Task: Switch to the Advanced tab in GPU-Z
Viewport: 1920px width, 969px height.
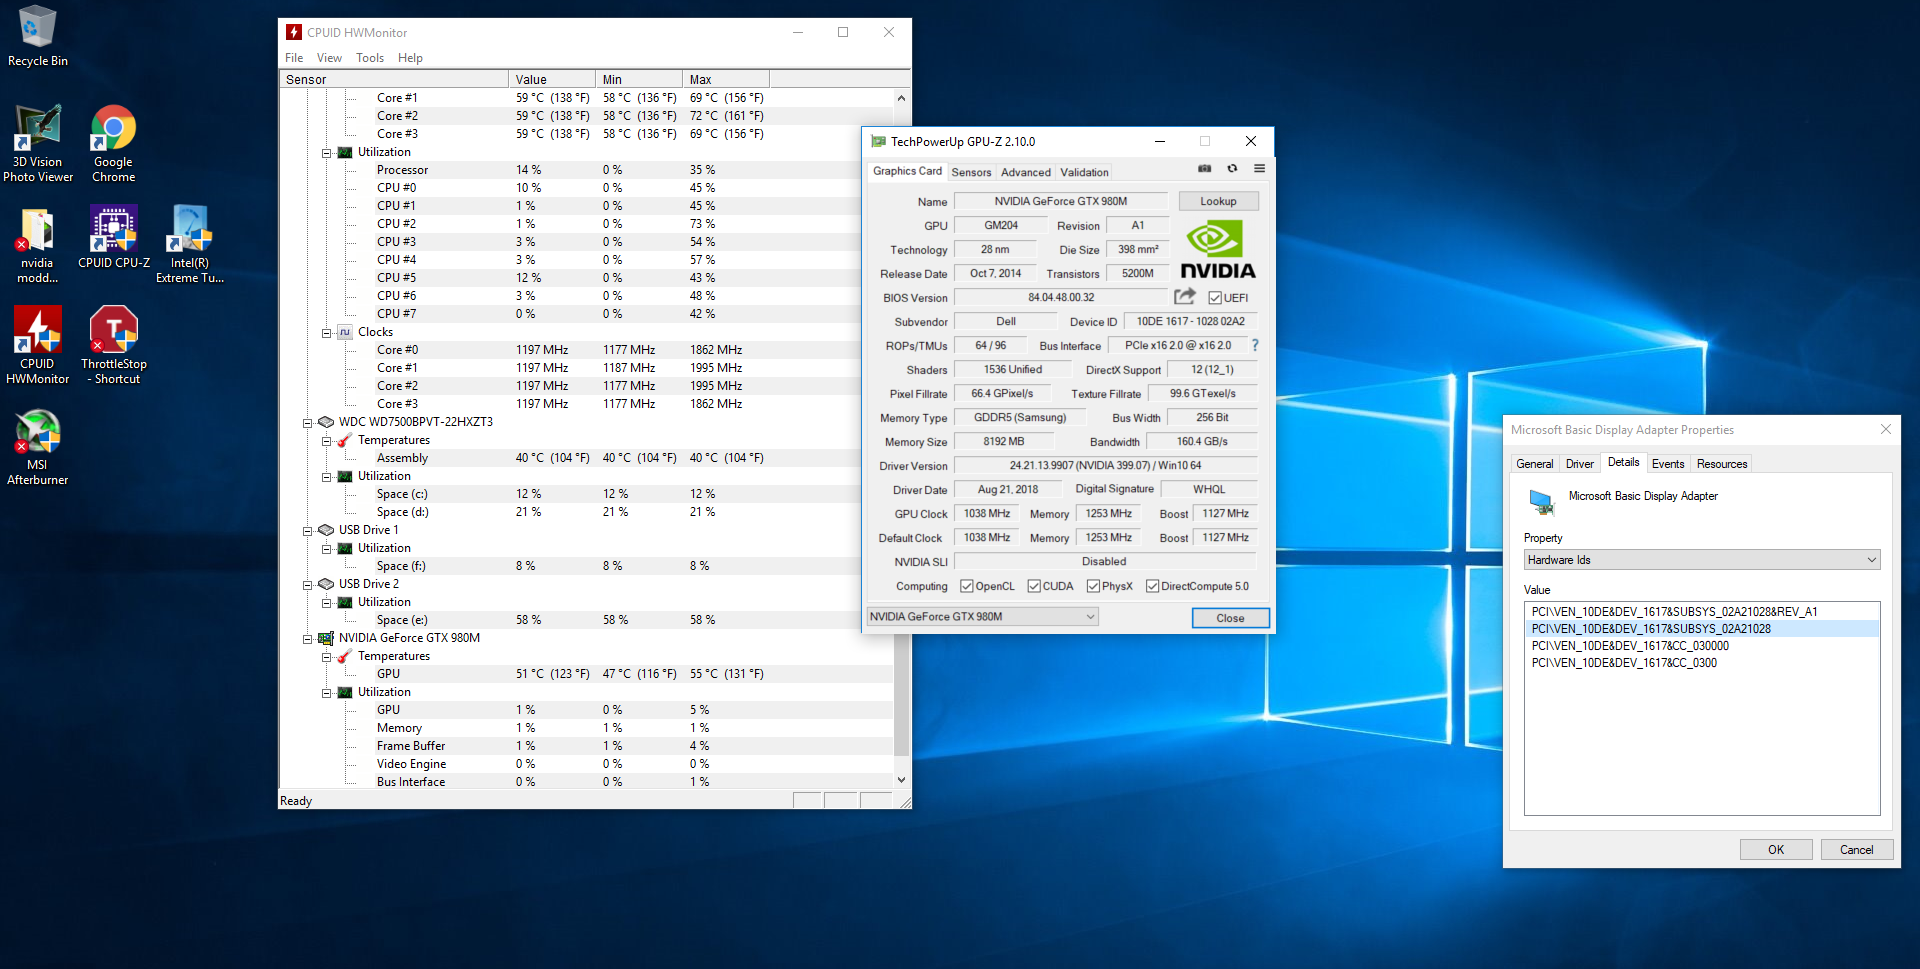Action: pos(1025,172)
